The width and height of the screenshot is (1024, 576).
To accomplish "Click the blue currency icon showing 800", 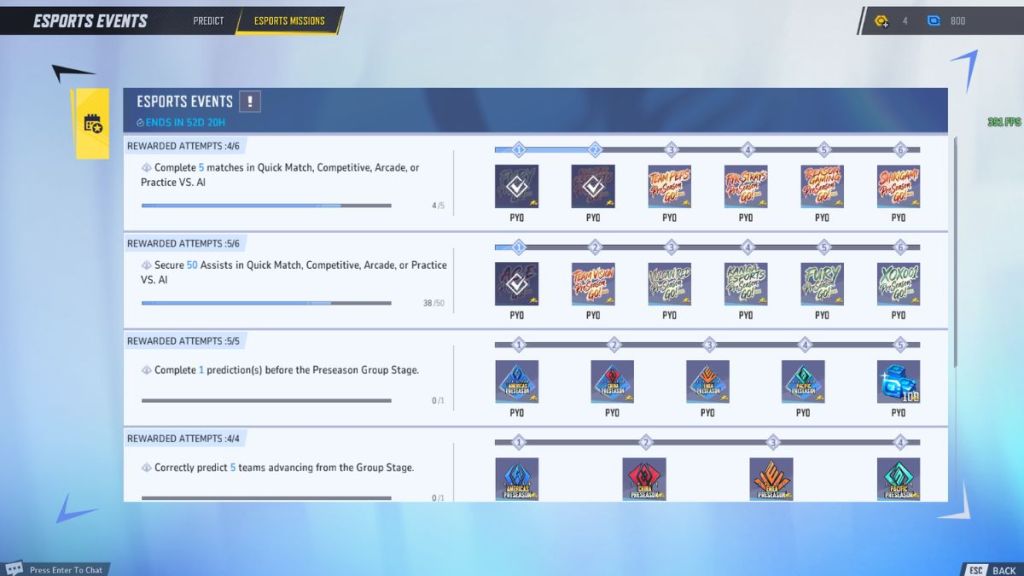I will pos(934,21).
